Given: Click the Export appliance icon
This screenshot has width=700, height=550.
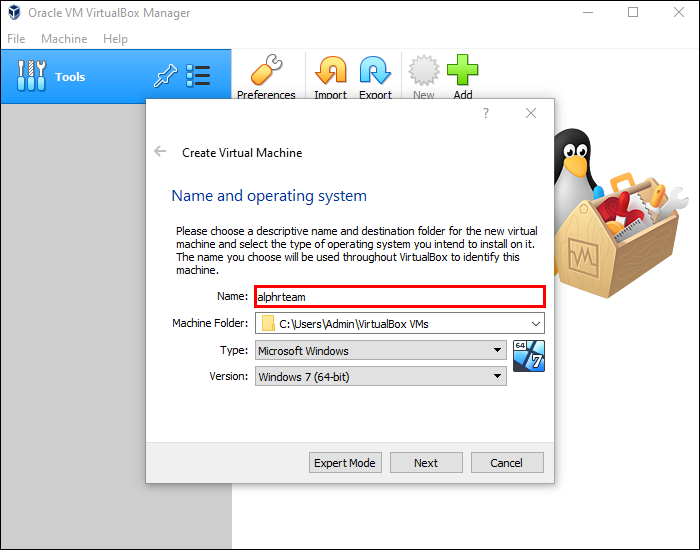Looking at the screenshot, I should [x=375, y=71].
